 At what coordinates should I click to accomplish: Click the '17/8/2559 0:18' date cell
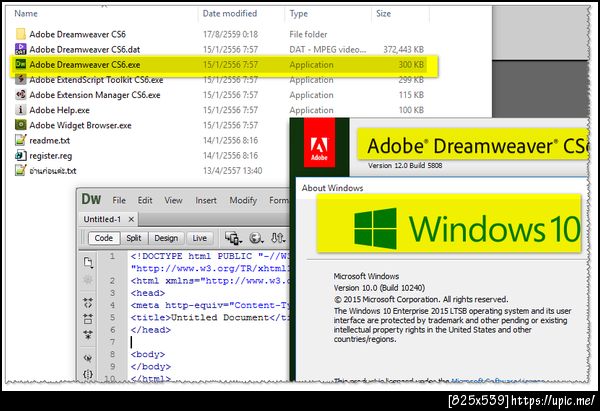pyautogui.click(x=230, y=34)
